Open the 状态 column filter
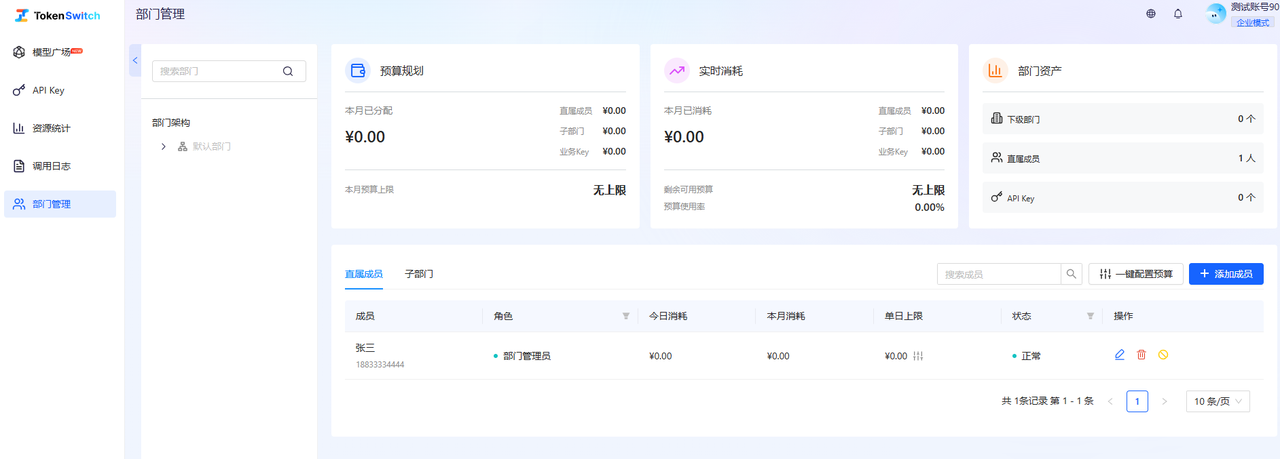This screenshot has height=459, width=1280. point(1090,316)
